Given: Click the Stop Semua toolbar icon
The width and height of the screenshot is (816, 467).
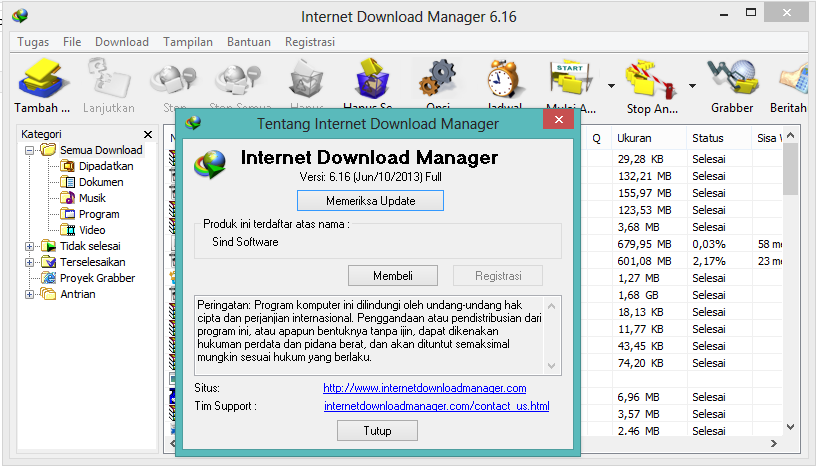Looking at the screenshot, I should click(x=239, y=80).
